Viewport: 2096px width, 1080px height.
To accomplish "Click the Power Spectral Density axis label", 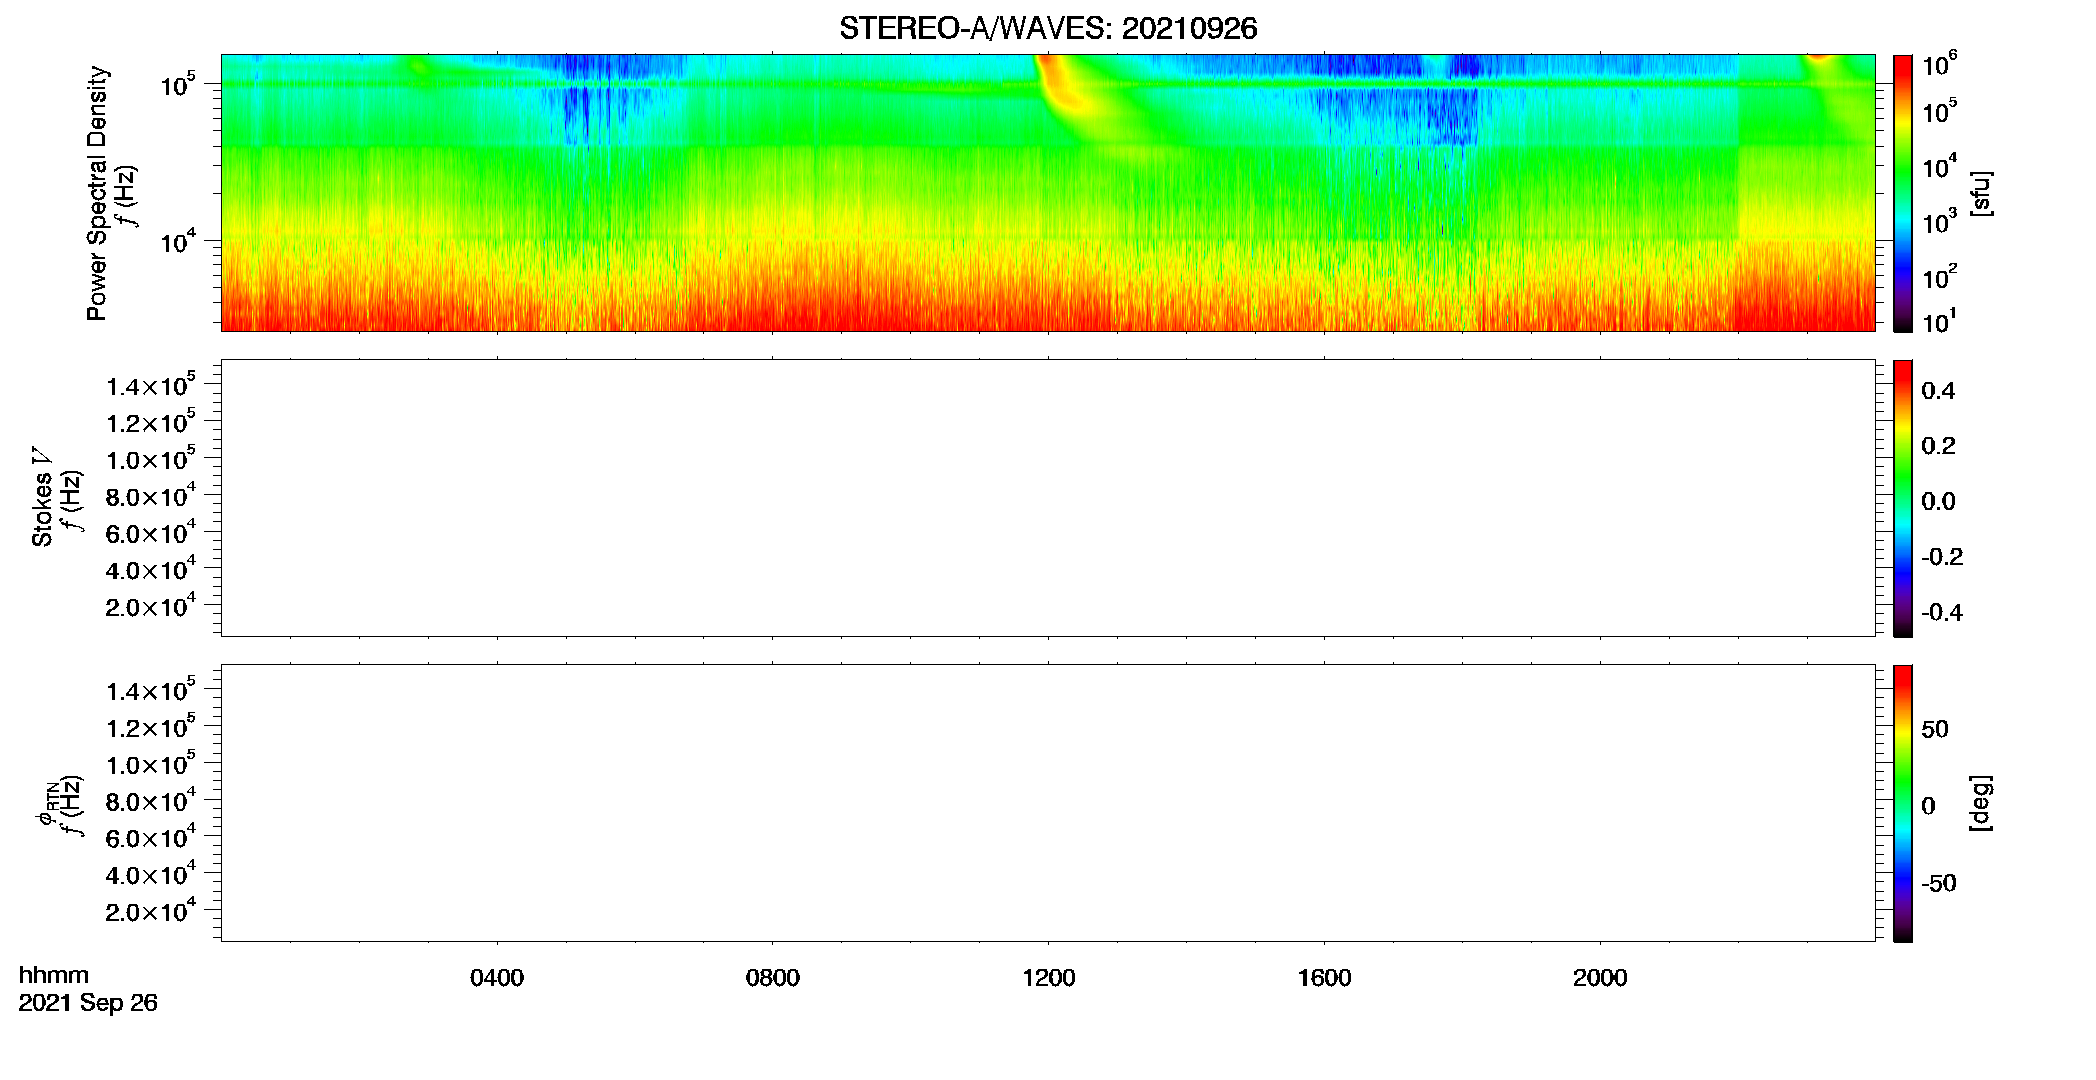I will (x=97, y=193).
